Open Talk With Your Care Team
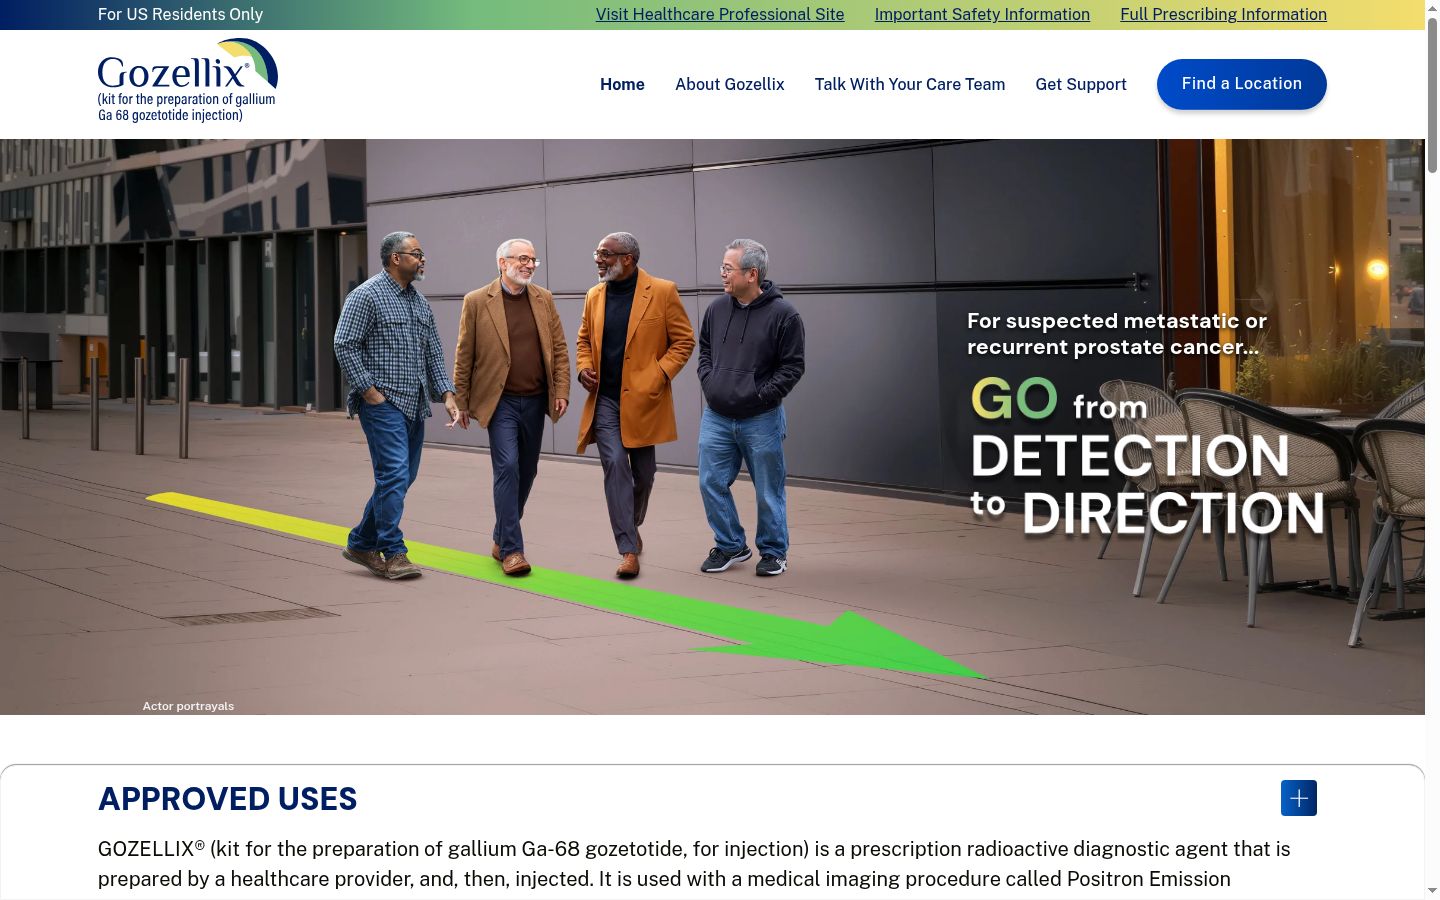 [x=910, y=84]
